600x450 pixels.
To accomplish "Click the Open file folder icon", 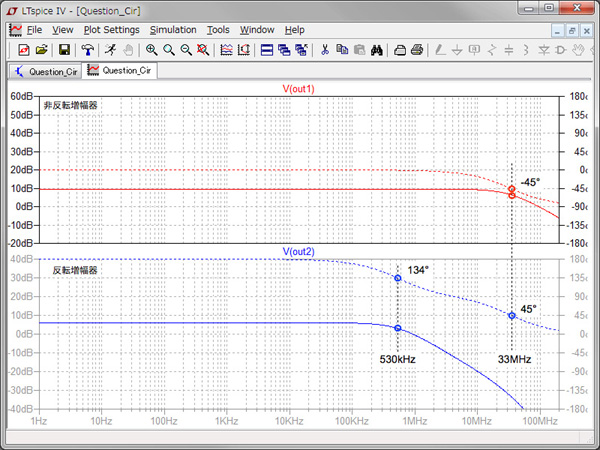I will 41,49.
